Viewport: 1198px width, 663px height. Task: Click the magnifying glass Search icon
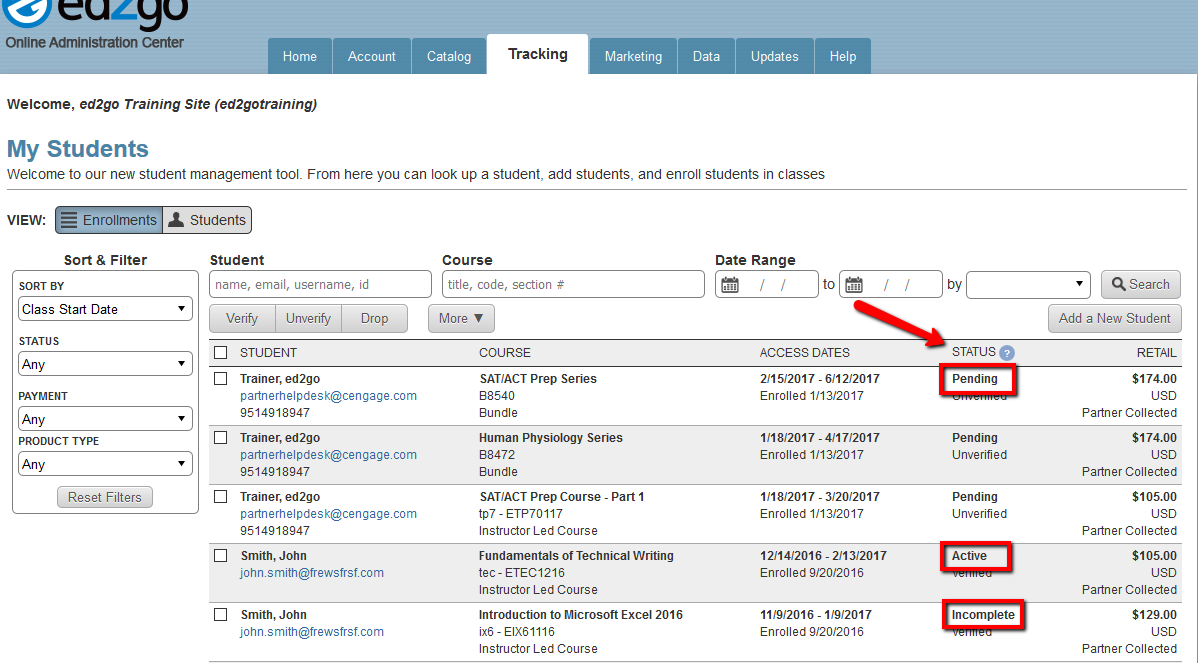point(1117,284)
